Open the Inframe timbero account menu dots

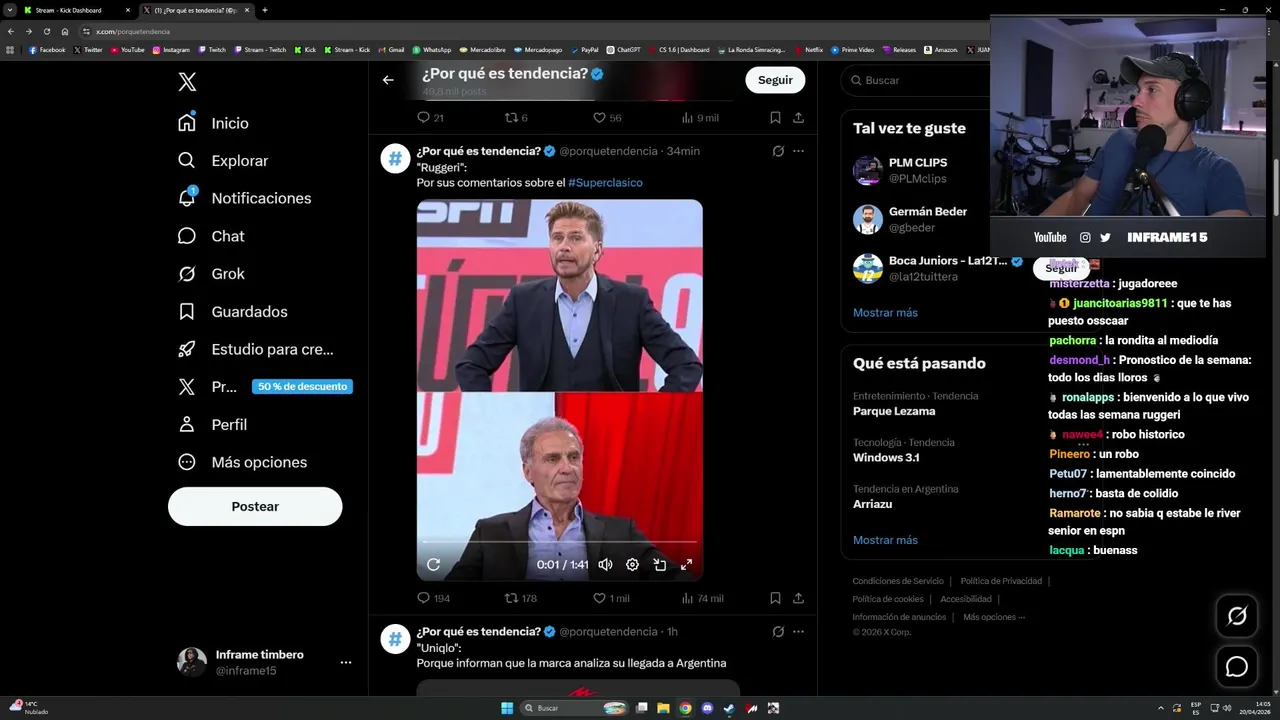[345, 662]
